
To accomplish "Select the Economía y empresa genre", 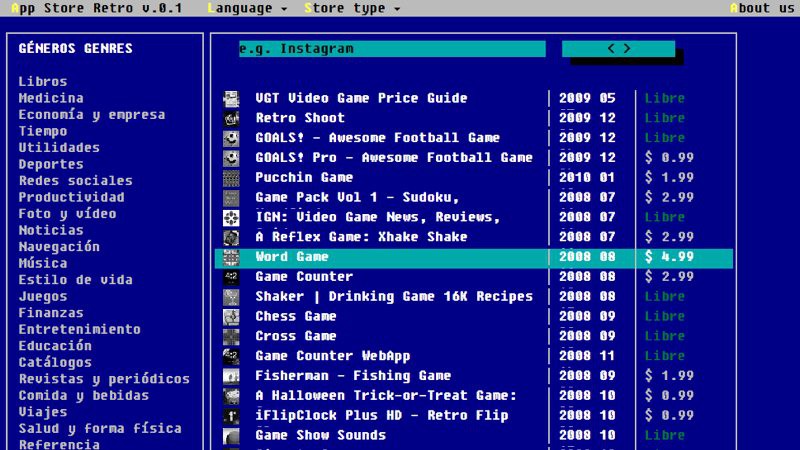I will pos(92,114).
